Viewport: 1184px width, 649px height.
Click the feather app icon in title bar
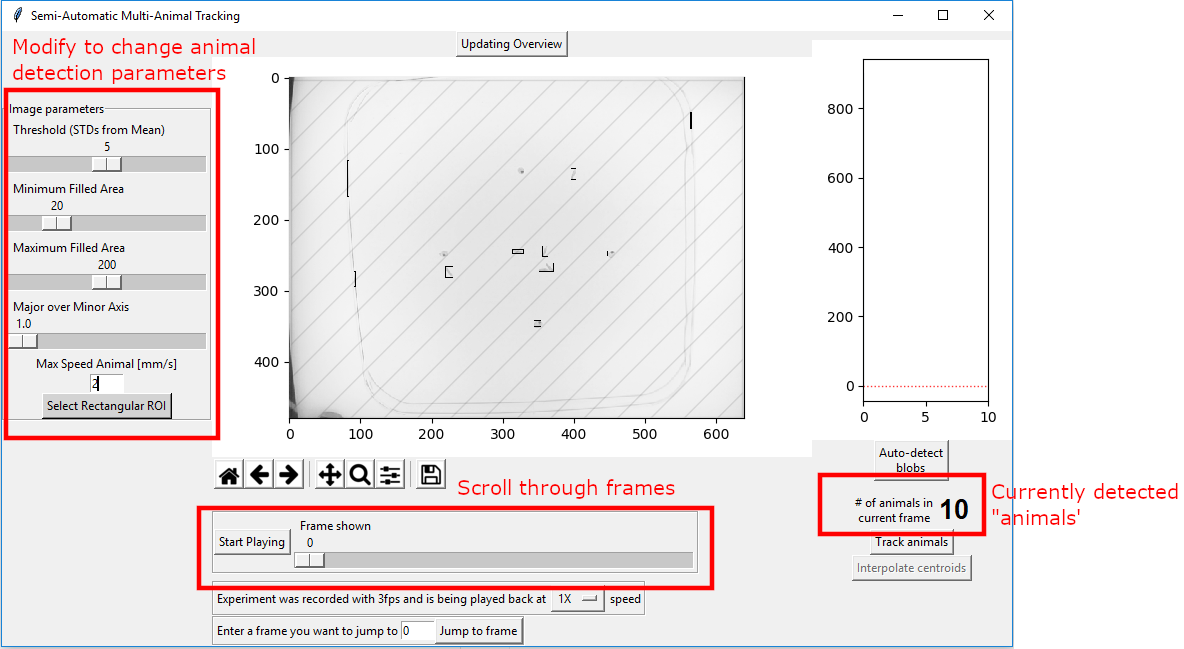point(17,15)
